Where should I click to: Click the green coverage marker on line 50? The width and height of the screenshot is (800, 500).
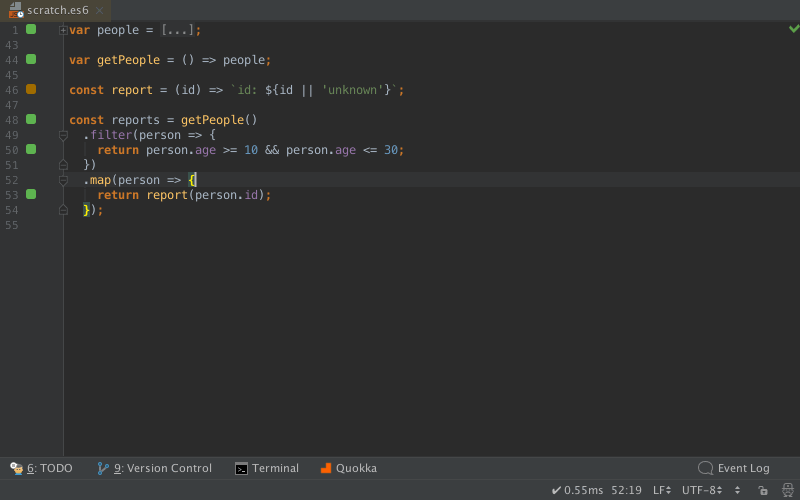point(31,149)
